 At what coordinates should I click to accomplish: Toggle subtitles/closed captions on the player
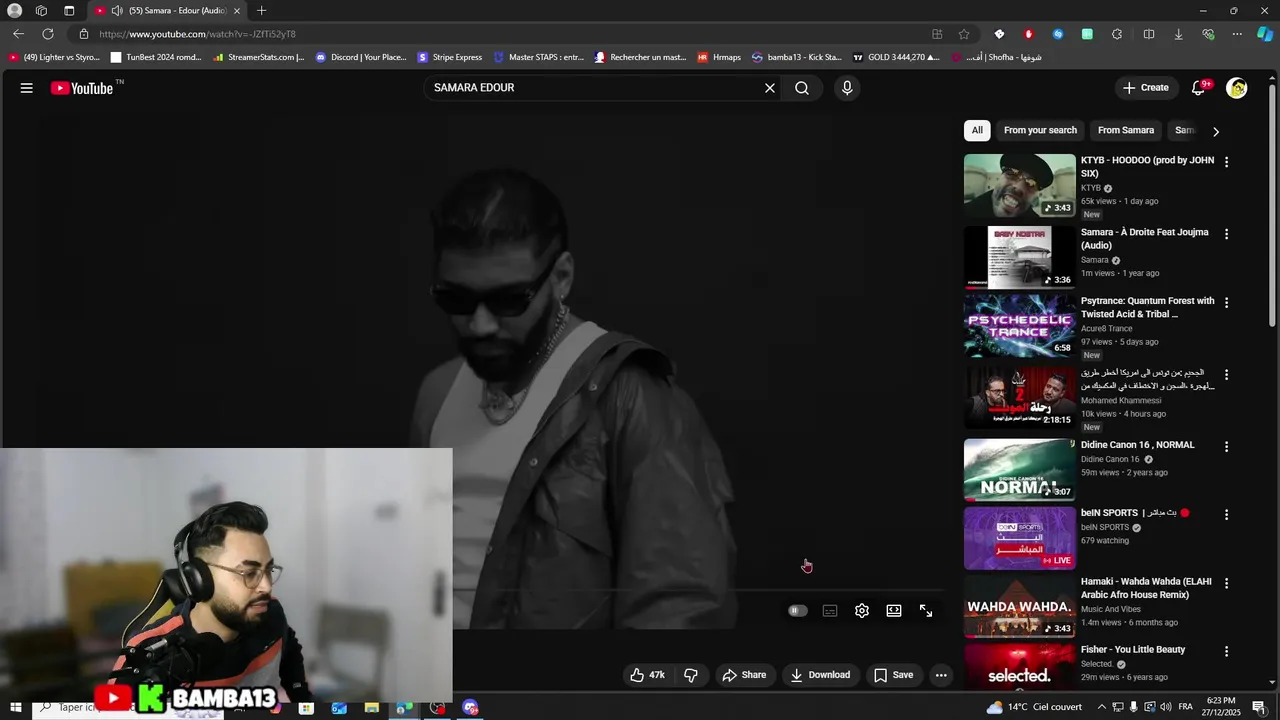[x=830, y=611]
